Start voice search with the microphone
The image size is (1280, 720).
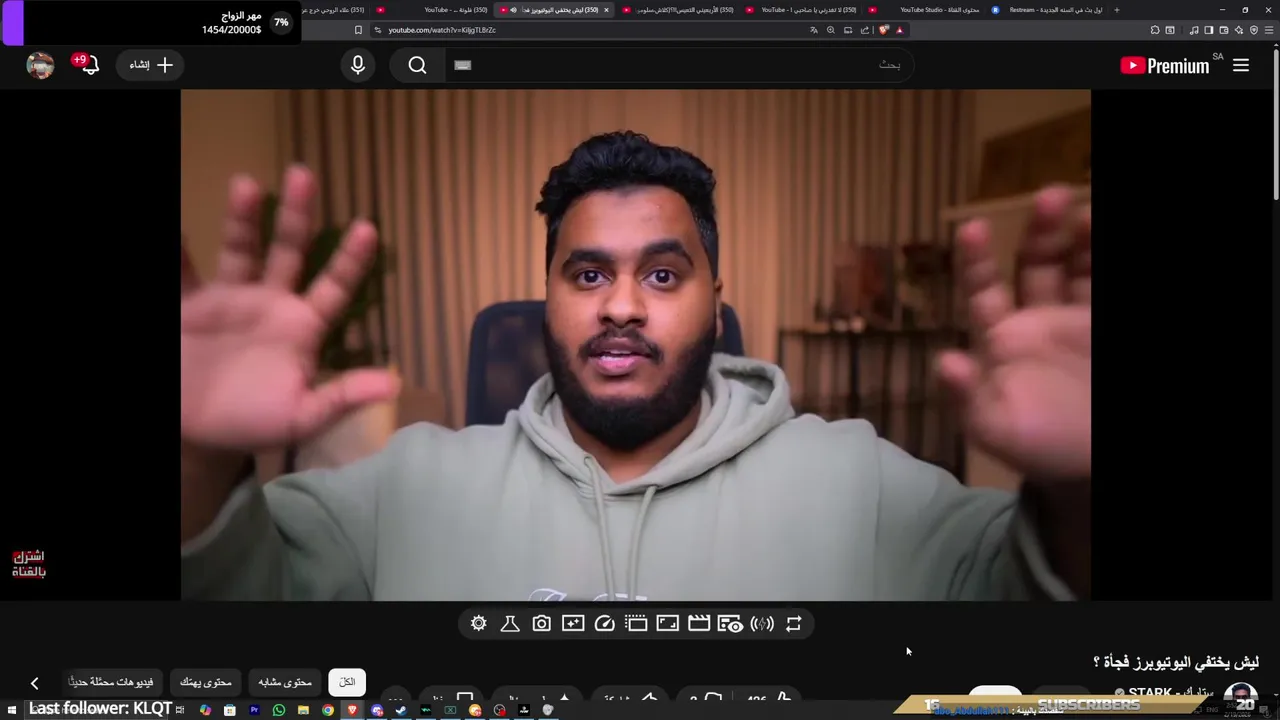358,65
